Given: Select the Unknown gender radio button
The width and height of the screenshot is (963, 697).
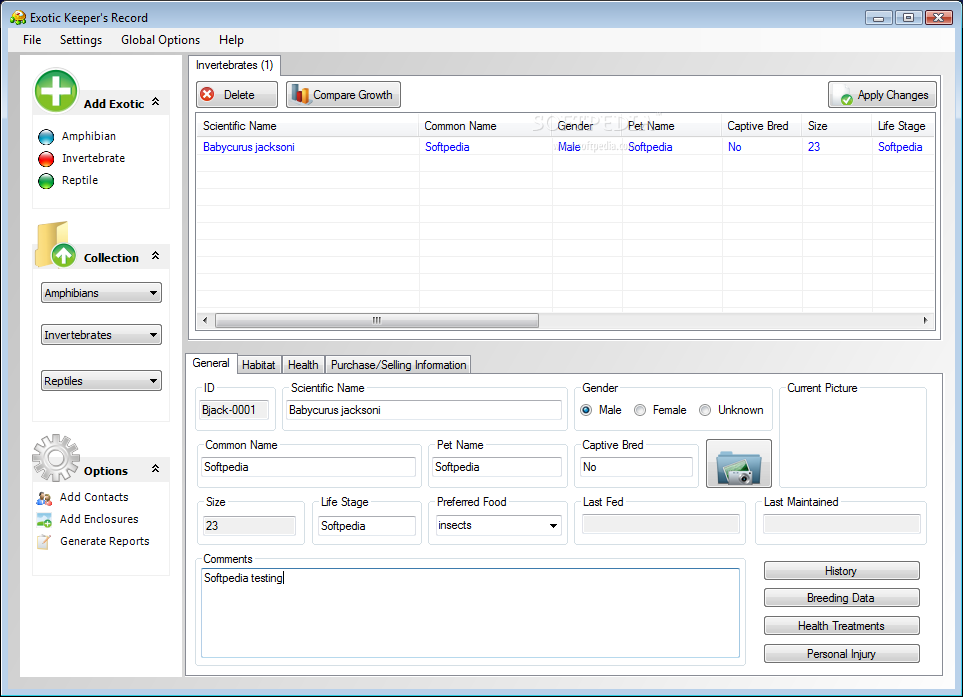Looking at the screenshot, I should (x=705, y=410).
